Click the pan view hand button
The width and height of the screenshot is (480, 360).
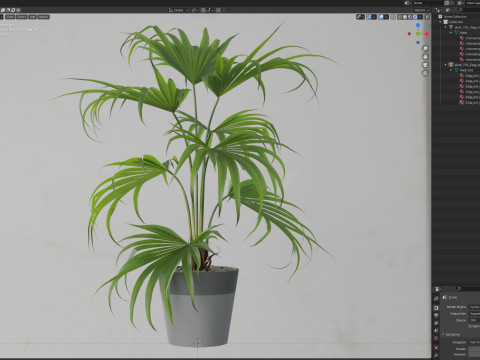[x=425, y=56]
